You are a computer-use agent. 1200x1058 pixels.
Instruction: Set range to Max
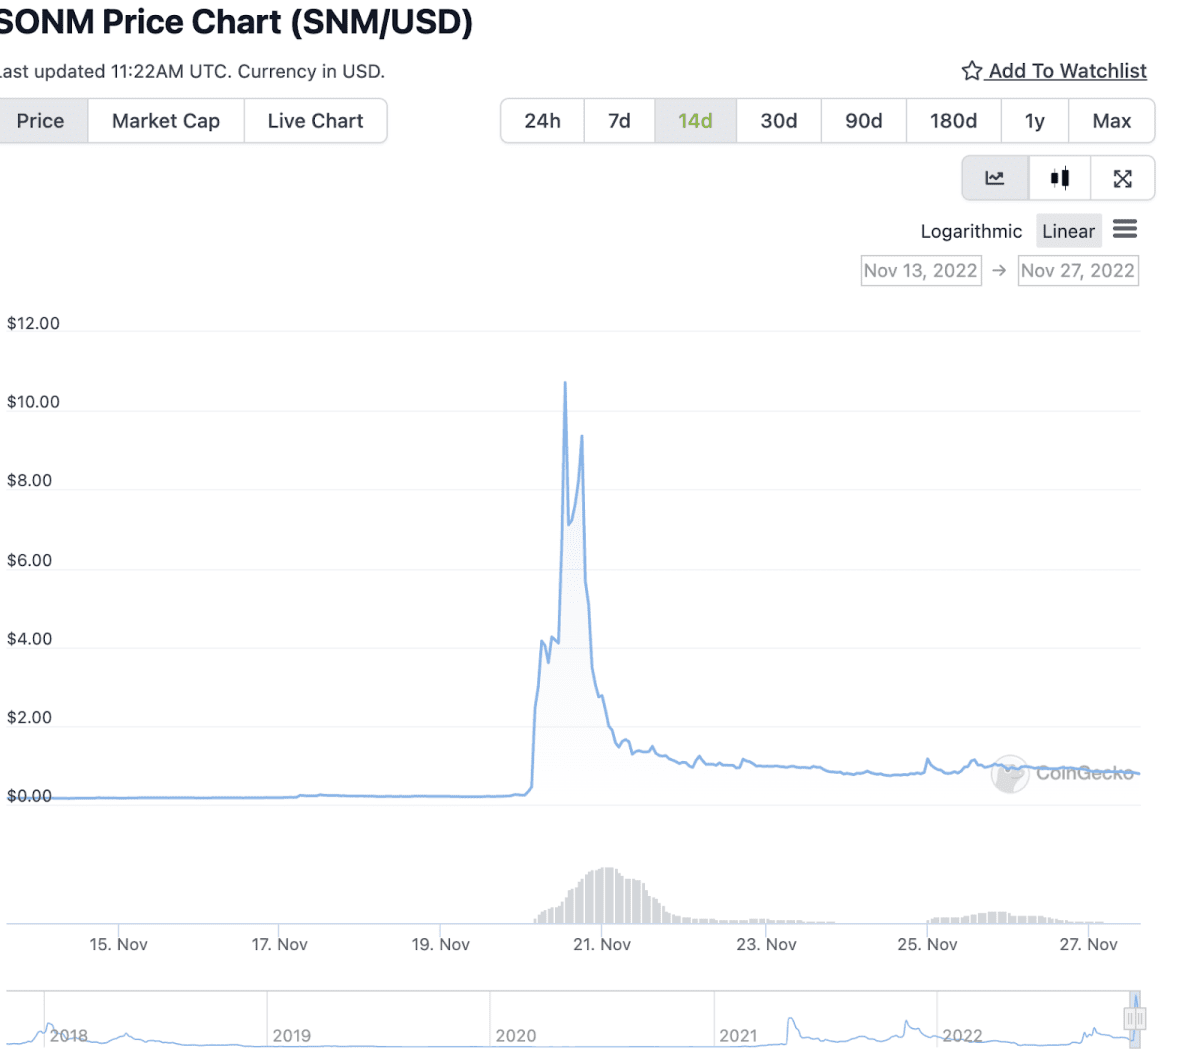point(1112,121)
